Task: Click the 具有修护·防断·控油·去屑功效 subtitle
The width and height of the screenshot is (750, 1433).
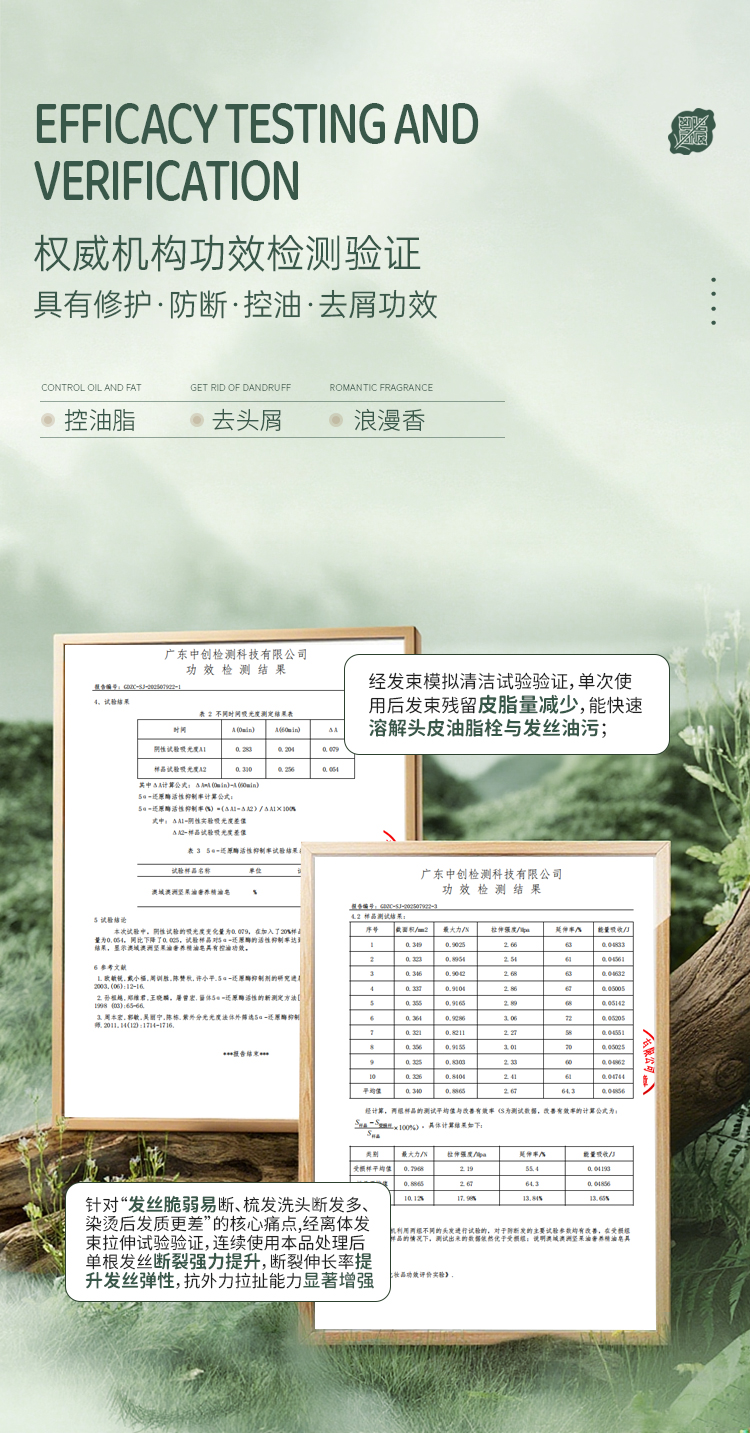Action: click(x=236, y=304)
